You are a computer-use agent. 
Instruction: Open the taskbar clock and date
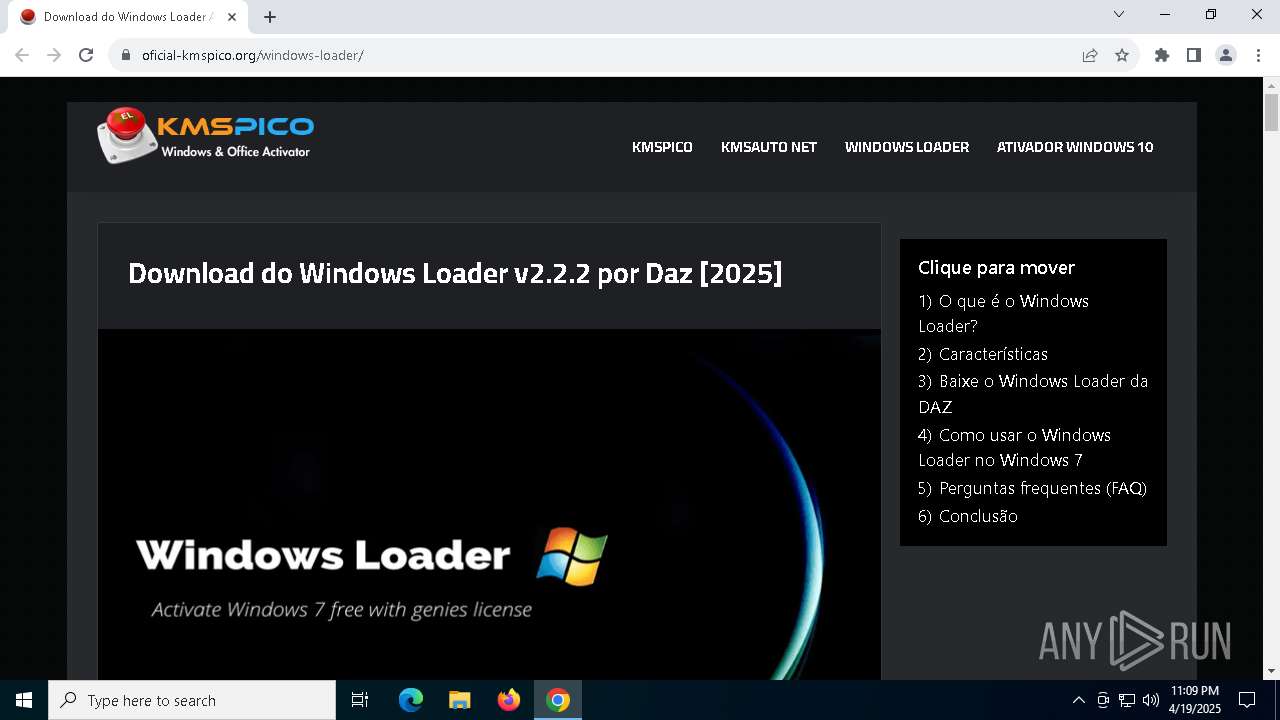[1195, 700]
